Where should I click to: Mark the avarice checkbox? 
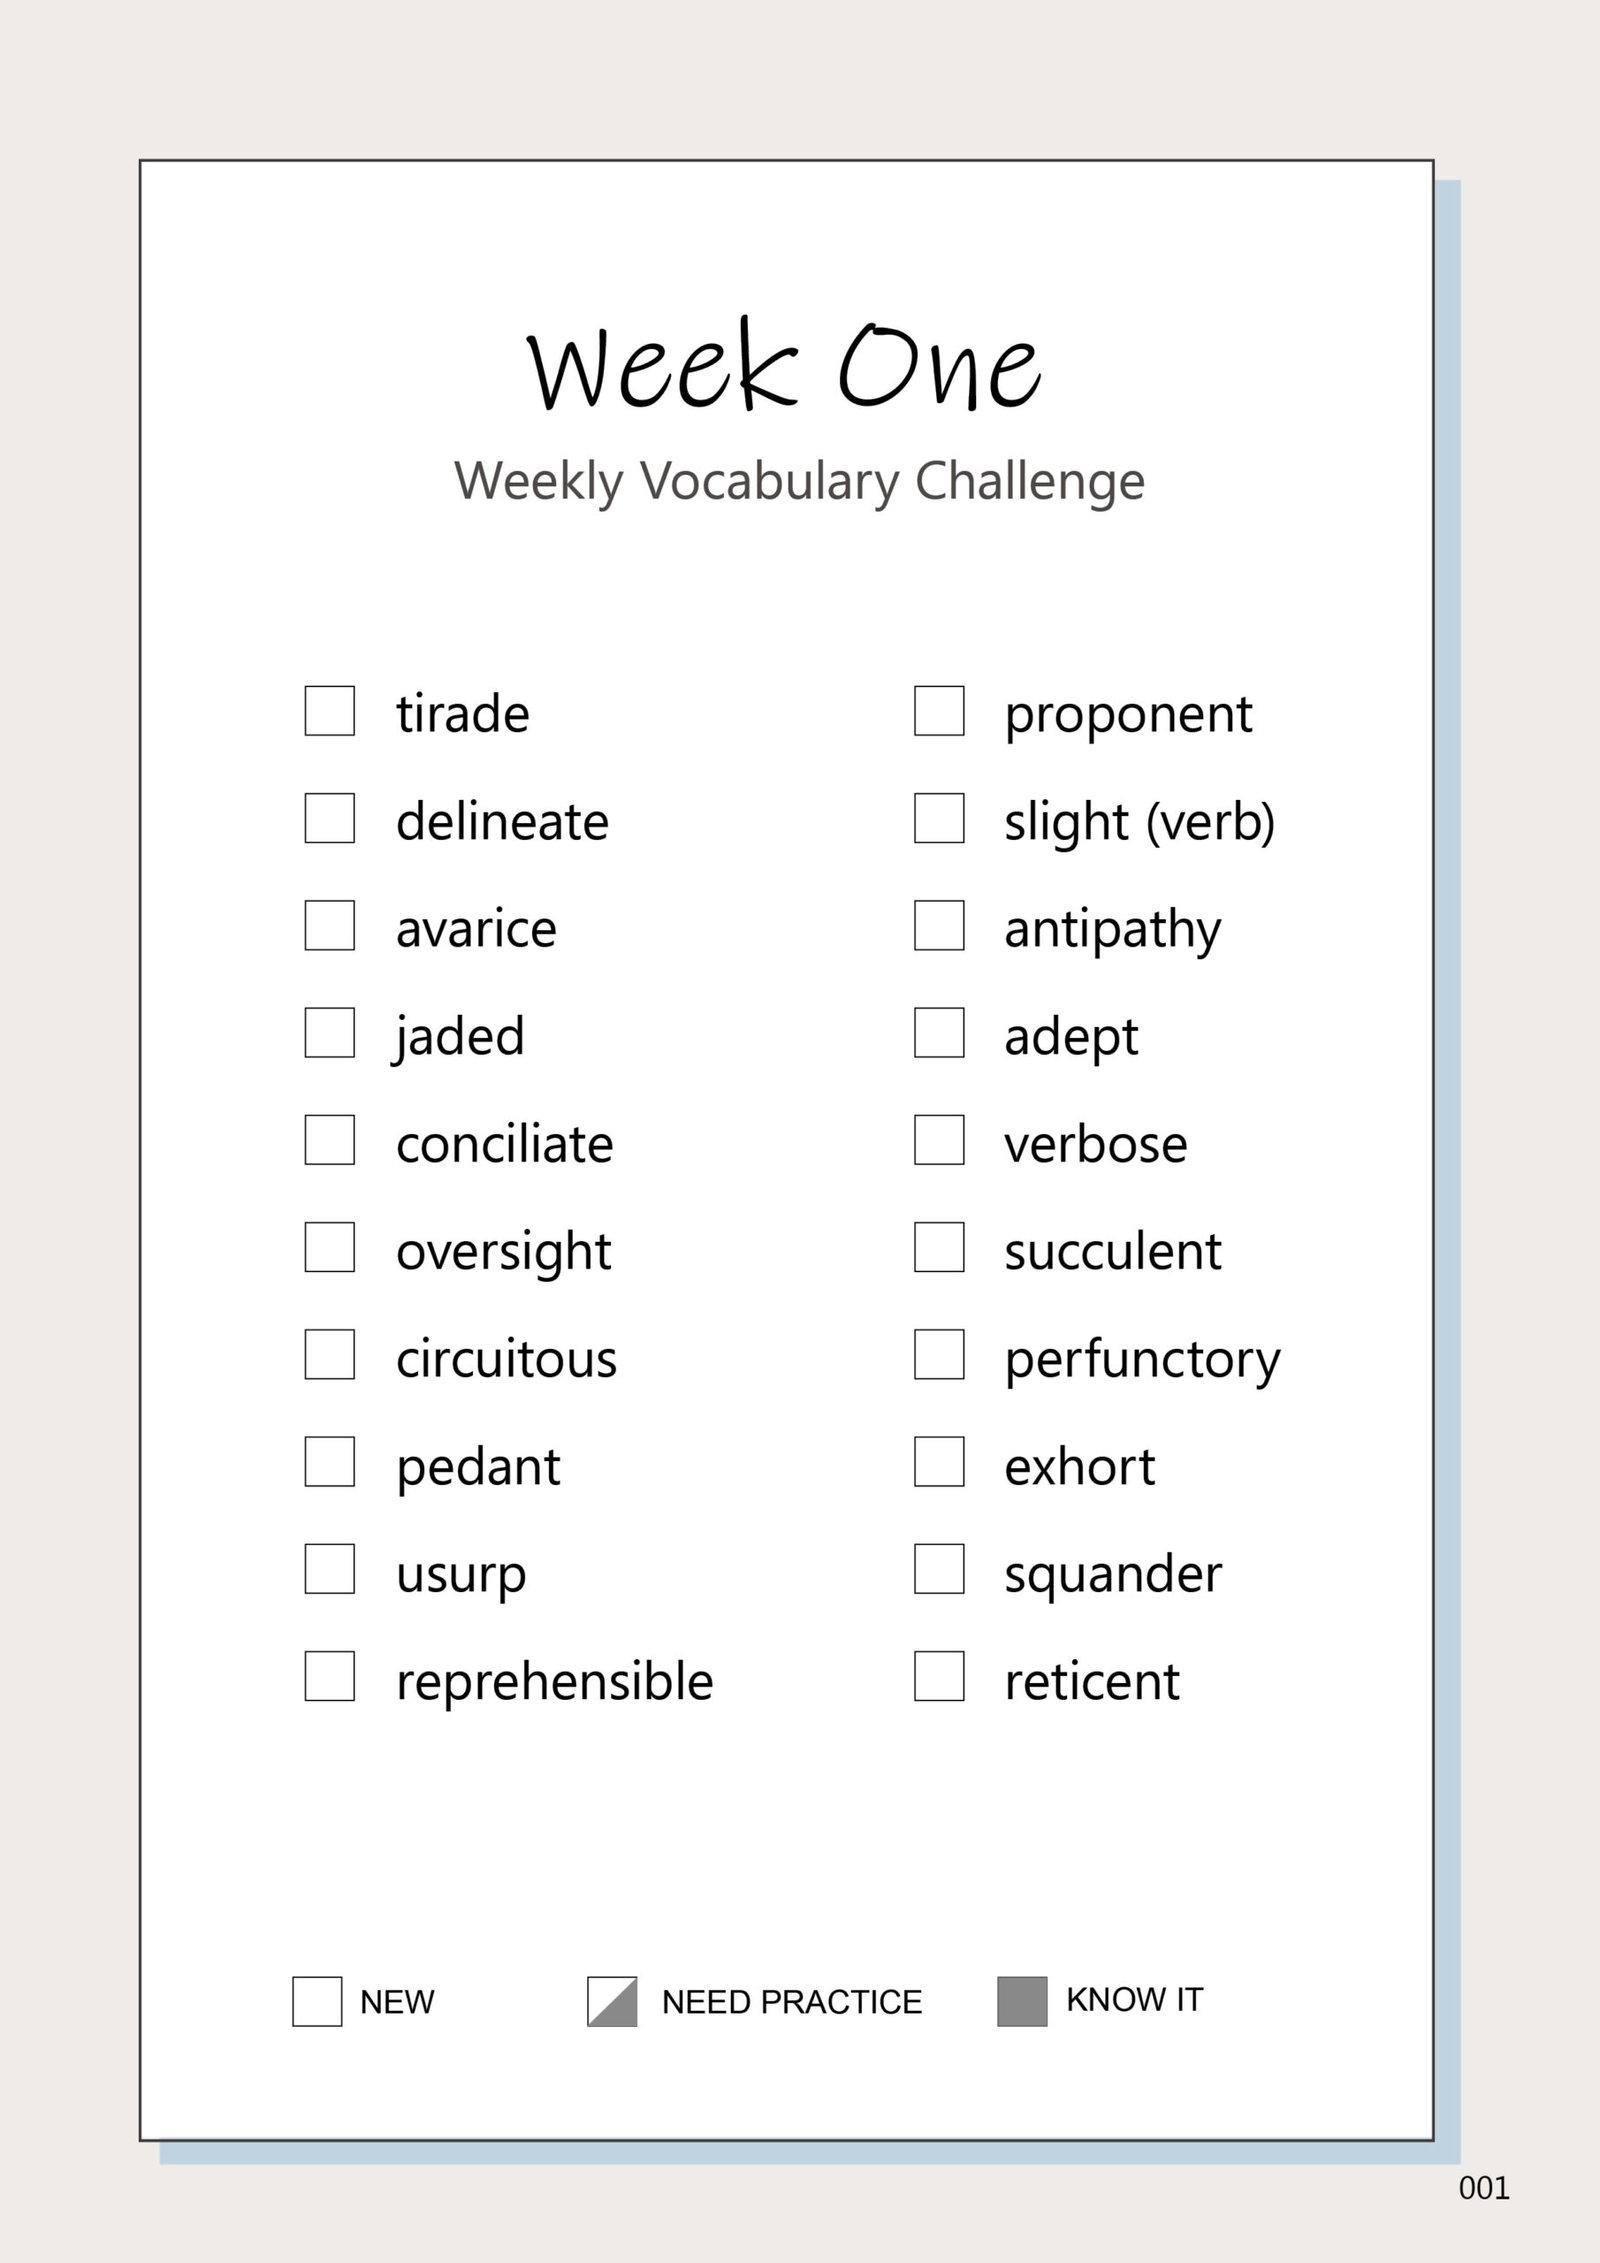tap(329, 925)
